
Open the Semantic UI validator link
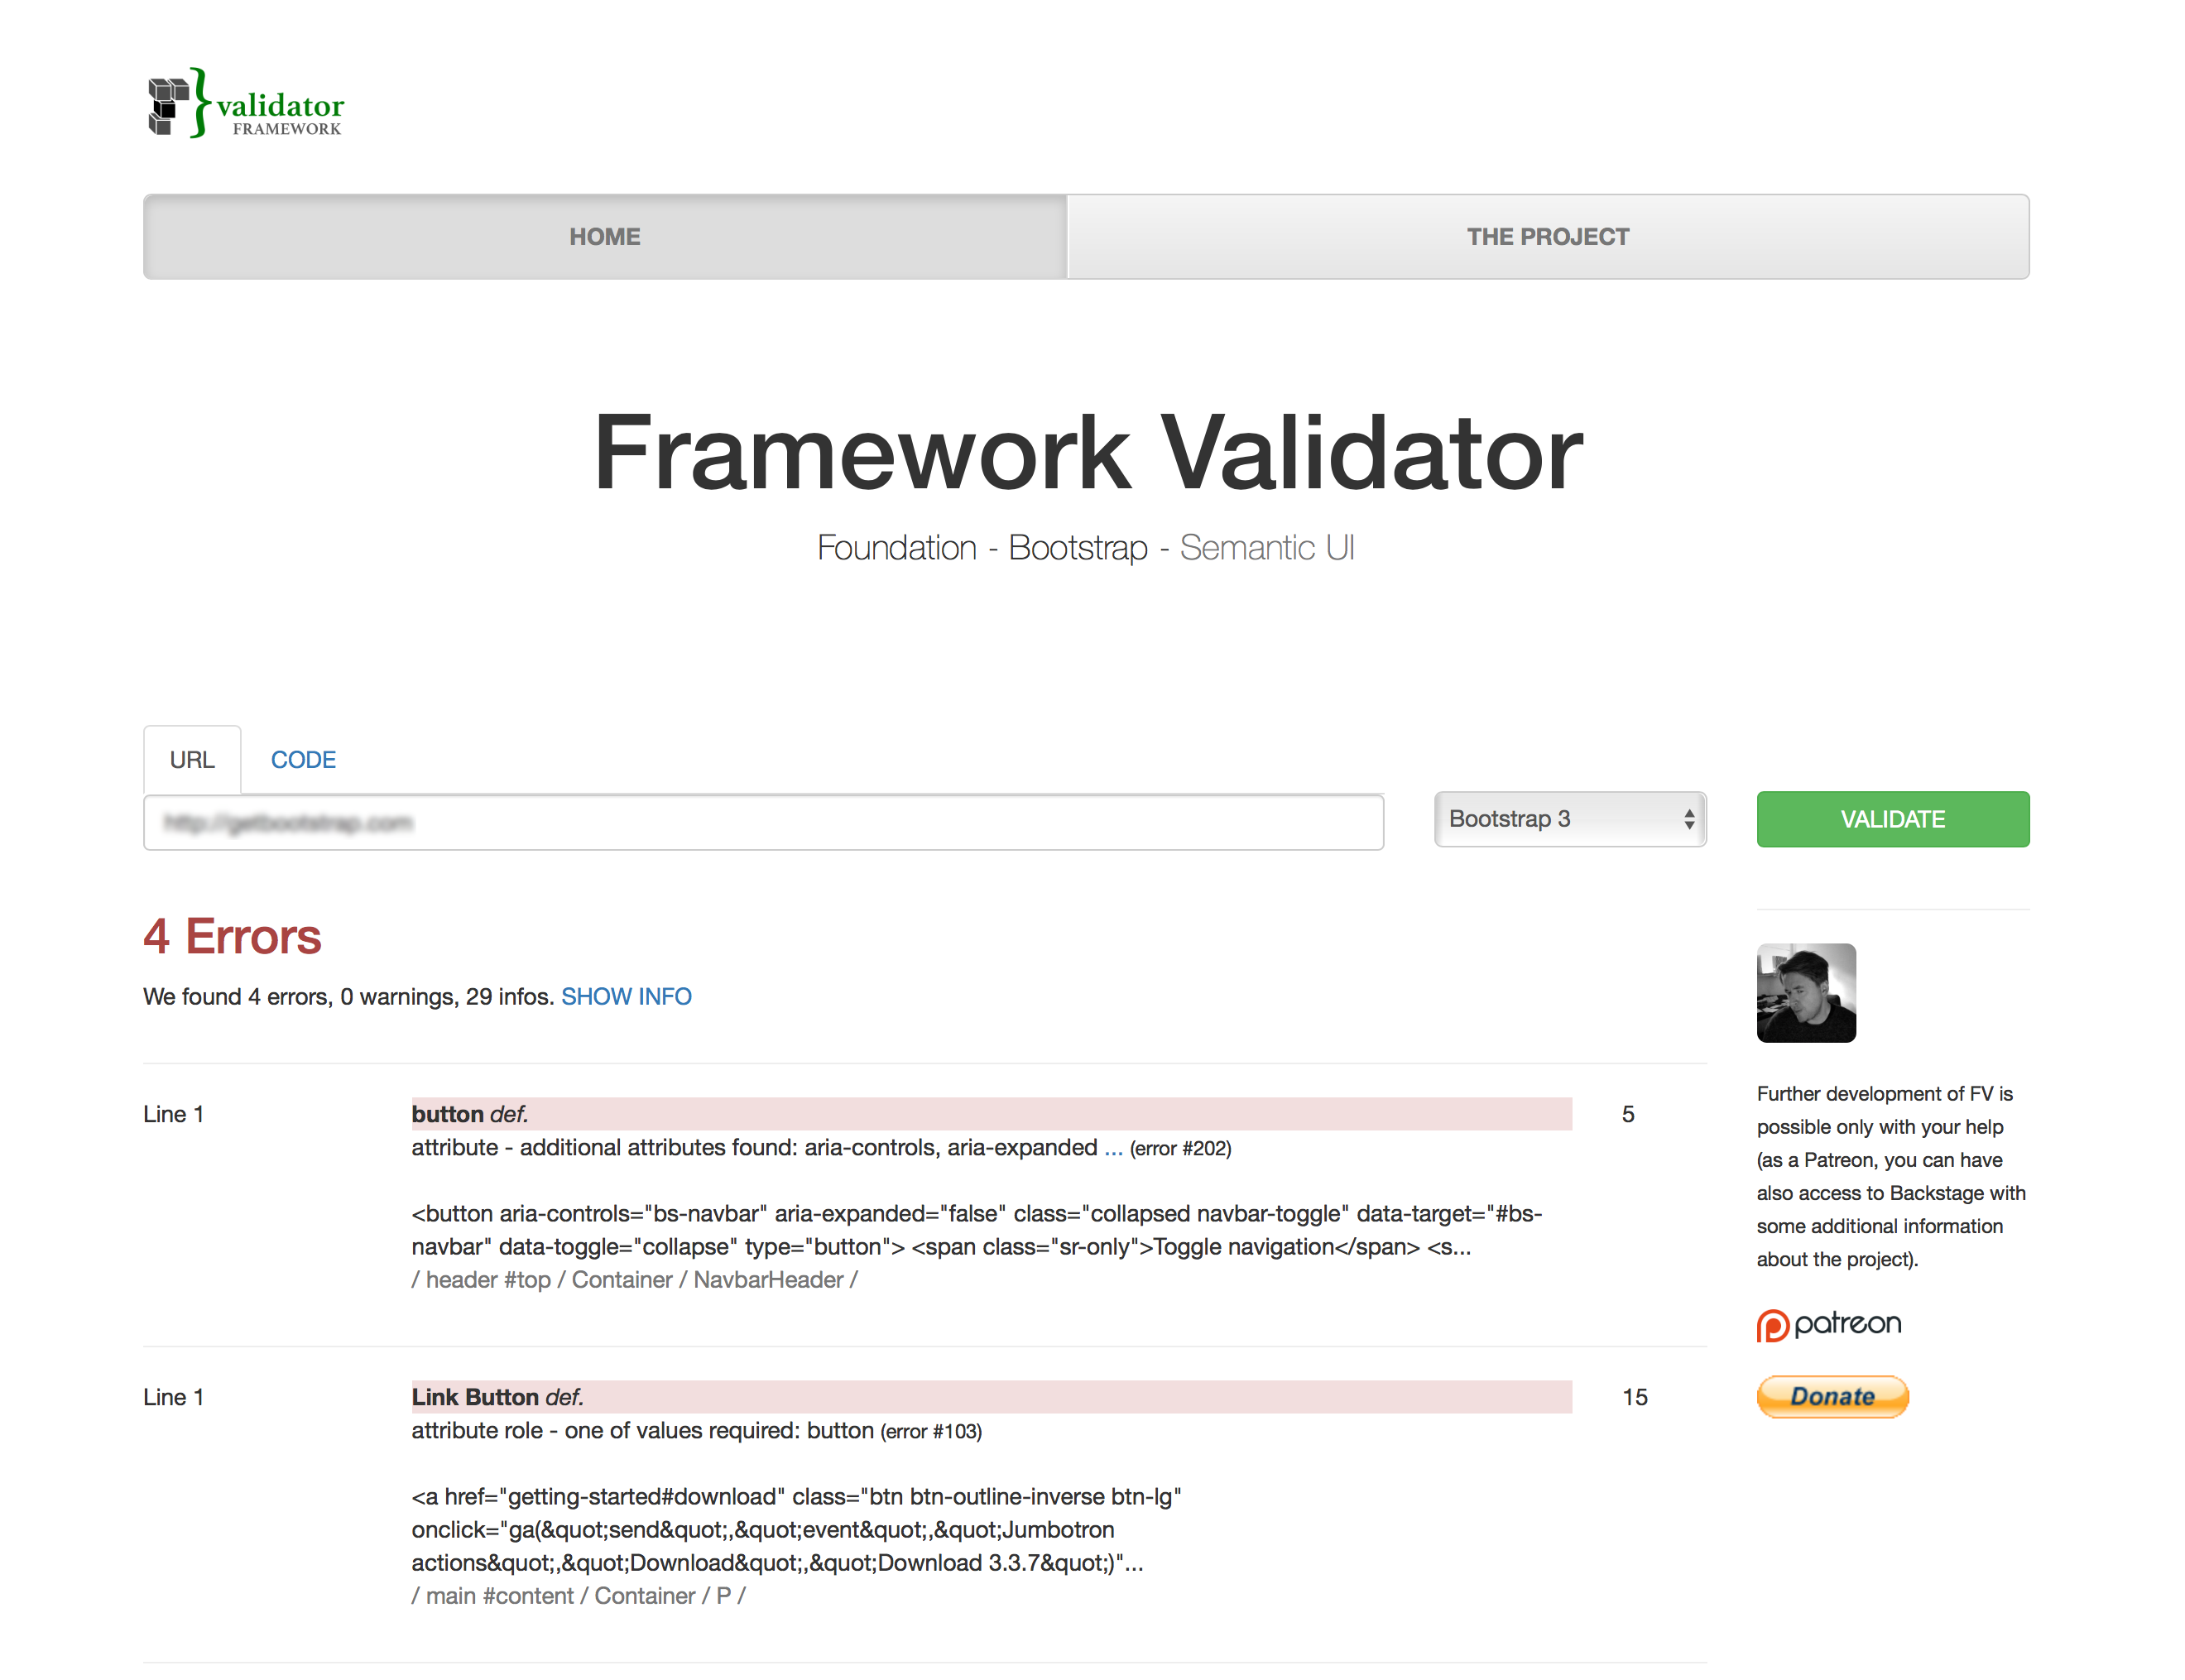(x=1267, y=547)
